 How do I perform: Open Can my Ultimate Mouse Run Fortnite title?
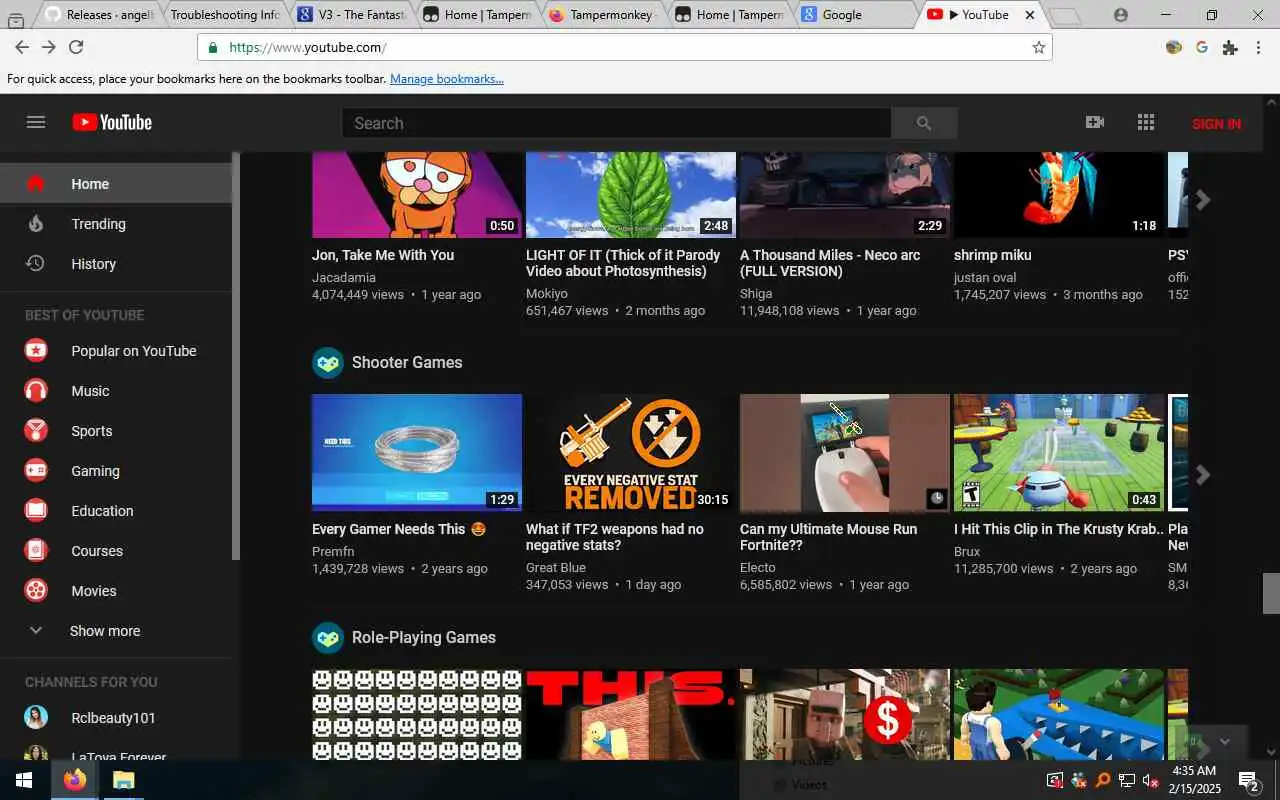[828, 537]
